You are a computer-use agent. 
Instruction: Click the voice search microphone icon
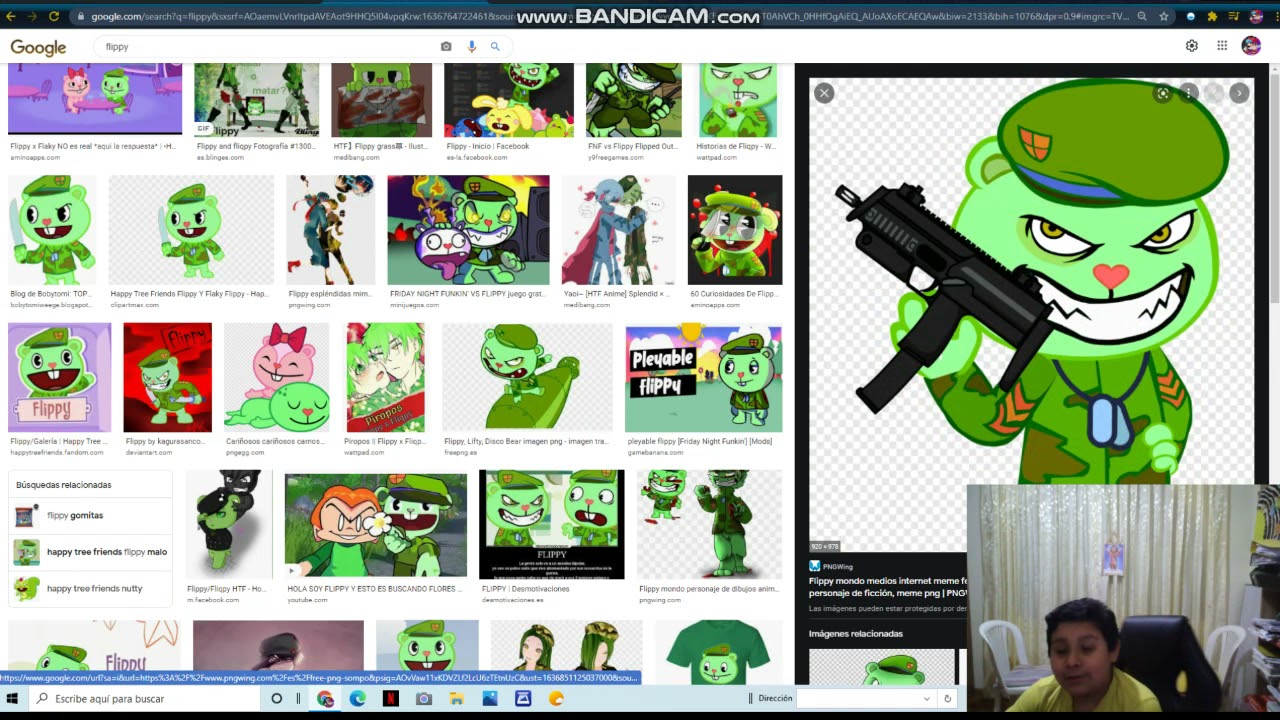(471, 46)
